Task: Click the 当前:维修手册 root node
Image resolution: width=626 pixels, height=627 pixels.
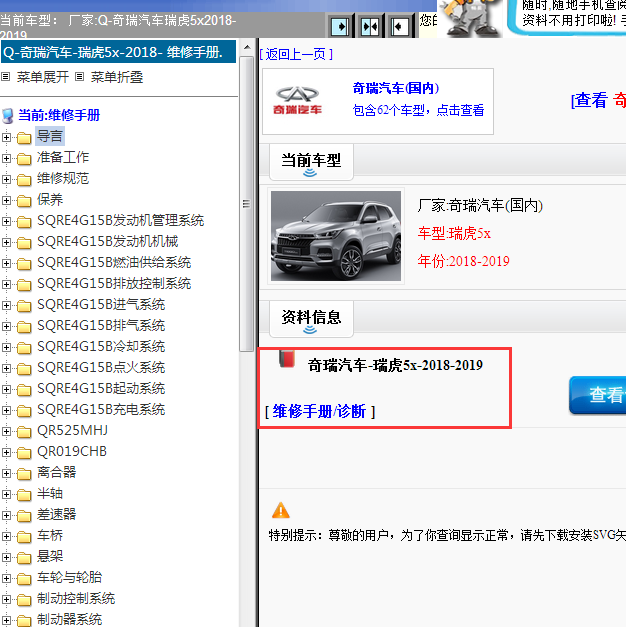Action: click(59, 115)
